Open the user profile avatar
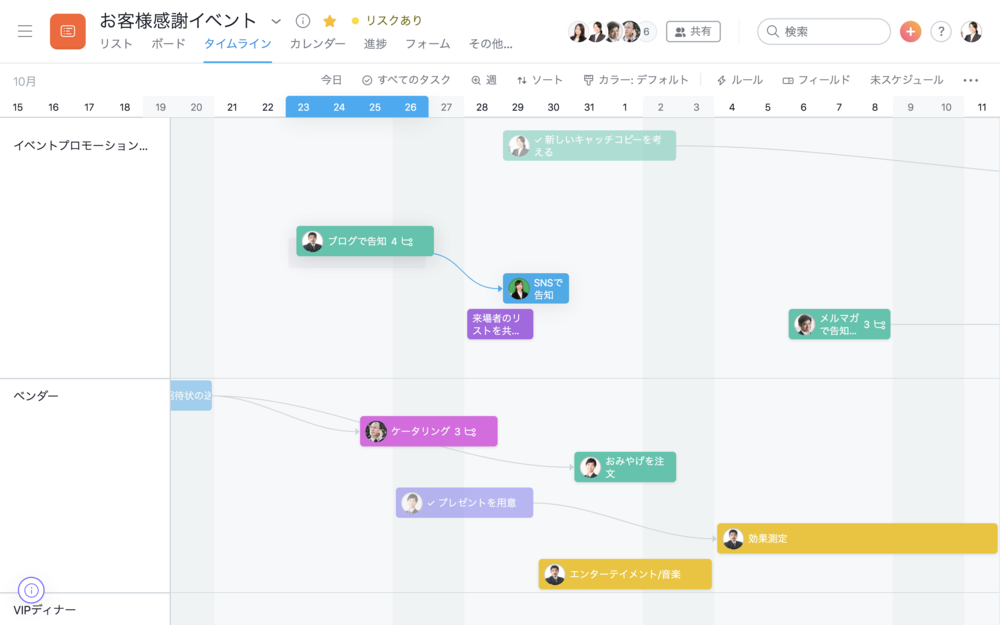This screenshot has width=1000, height=625. 971,31
